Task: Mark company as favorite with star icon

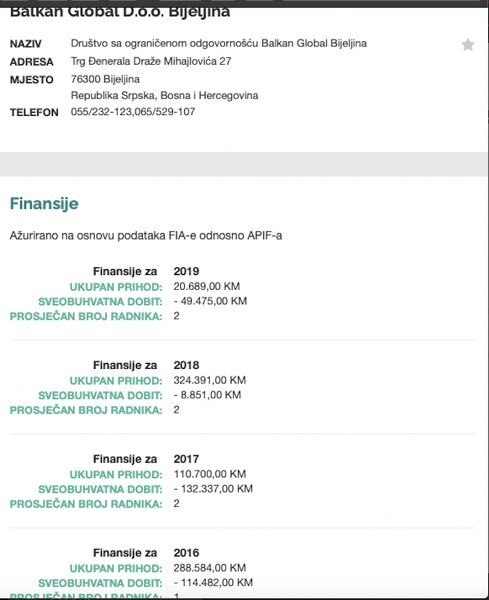Action: coord(468,45)
